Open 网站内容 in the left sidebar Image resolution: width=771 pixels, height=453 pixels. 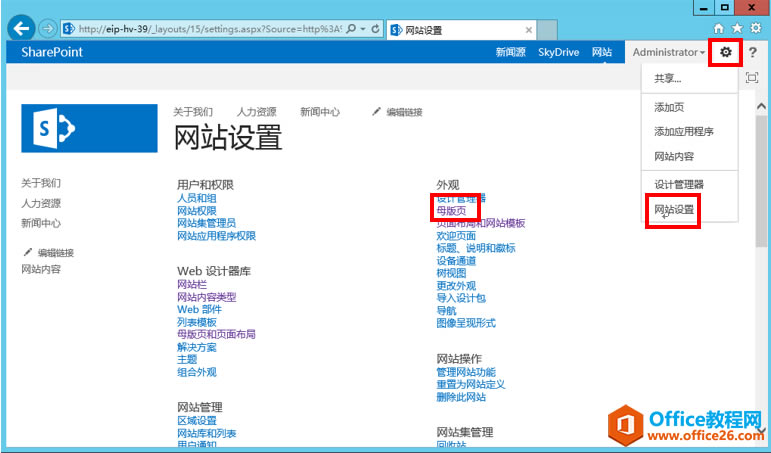point(41,269)
